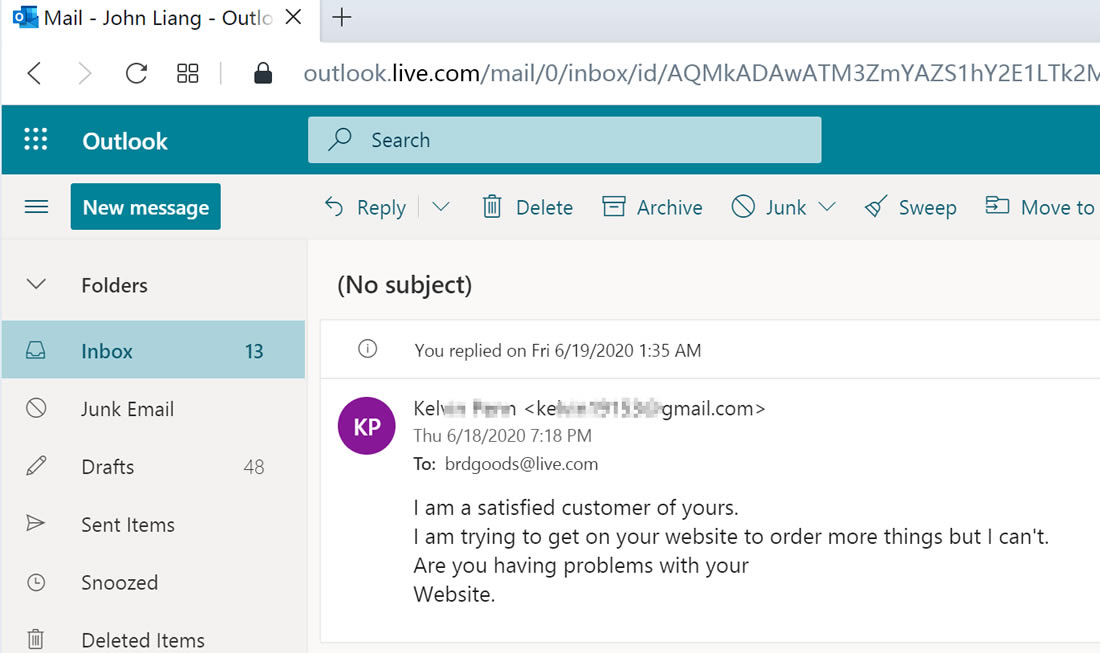Focus the Search box
The height and width of the screenshot is (653, 1100).
coord(565,140)
